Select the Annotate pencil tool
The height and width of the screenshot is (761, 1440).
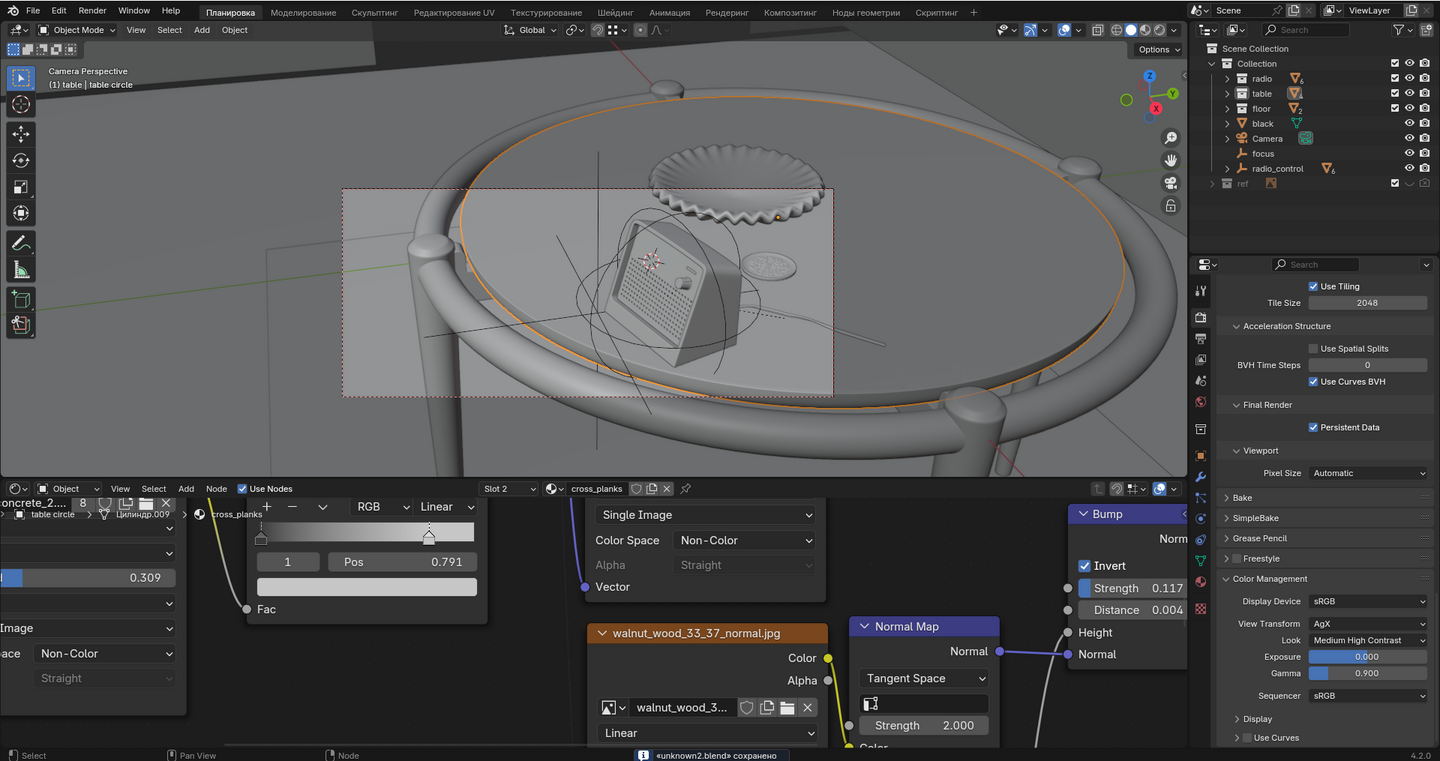[x=20, y=243]
